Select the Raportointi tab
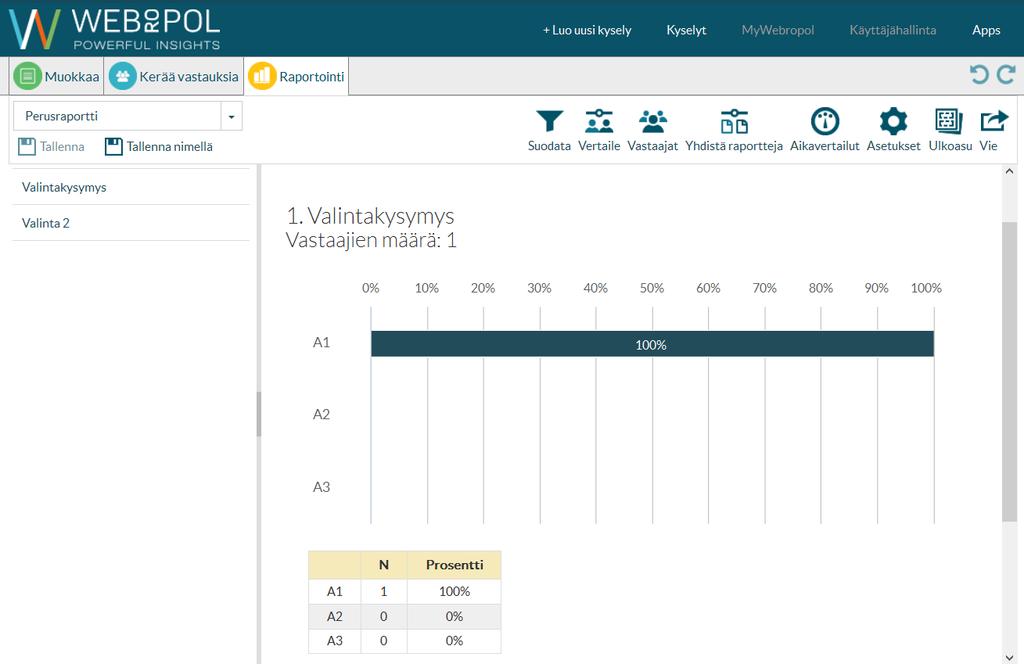This screenshot has width=1024, height=664. (x=296, y=76)
